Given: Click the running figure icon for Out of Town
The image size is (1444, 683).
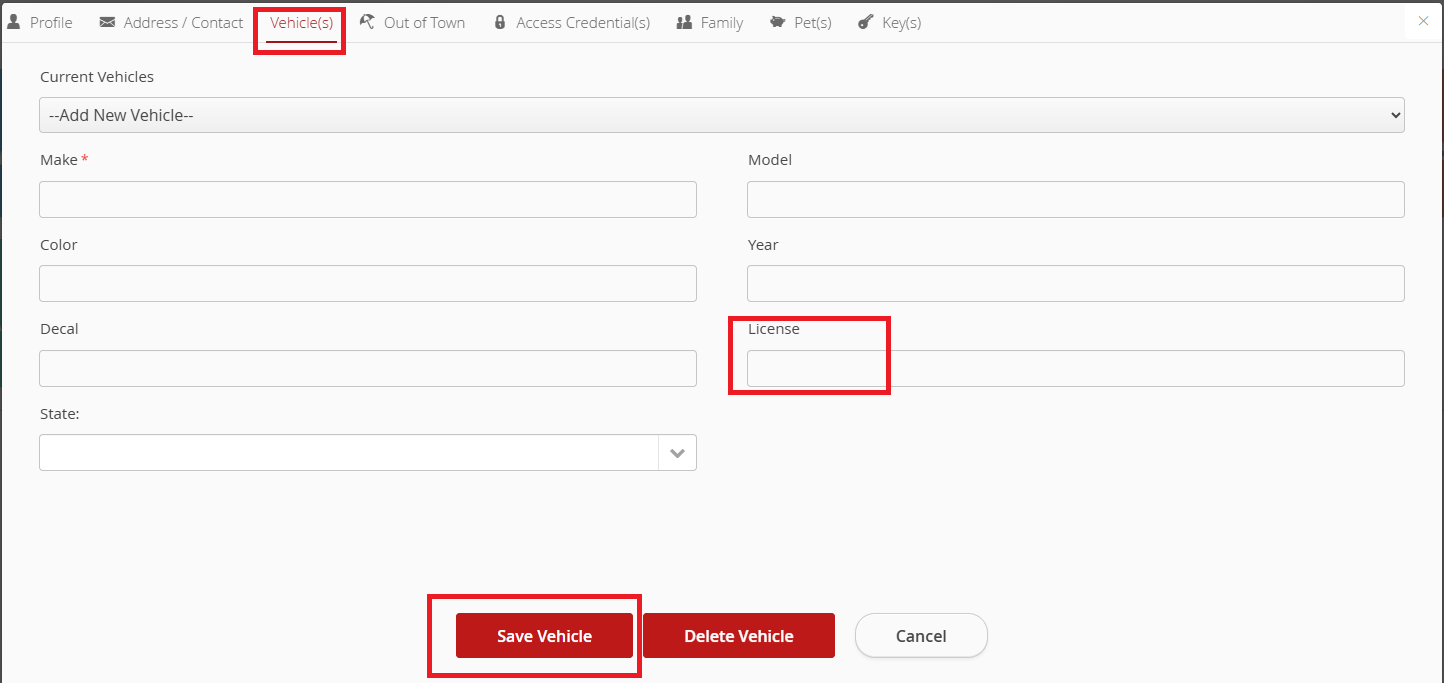Looking at the screenshot, I should [x=367, y=21].
